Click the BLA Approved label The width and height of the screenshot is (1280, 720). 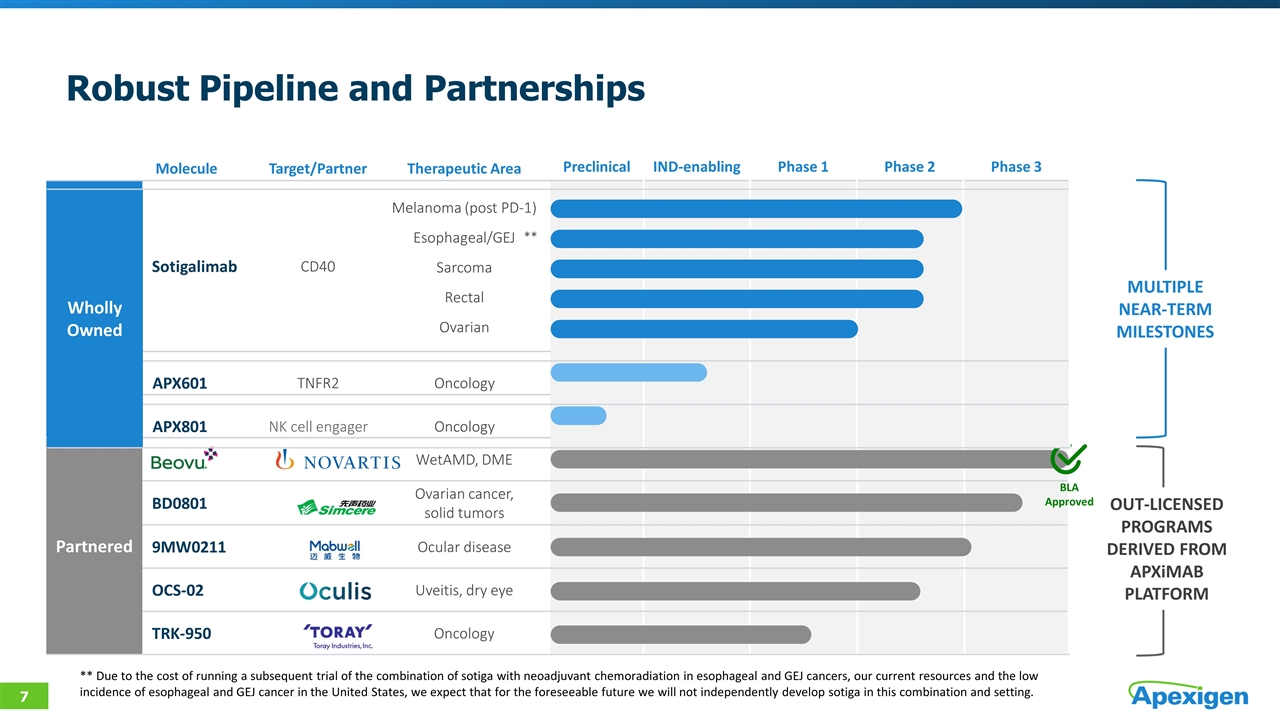(1069, 494)
